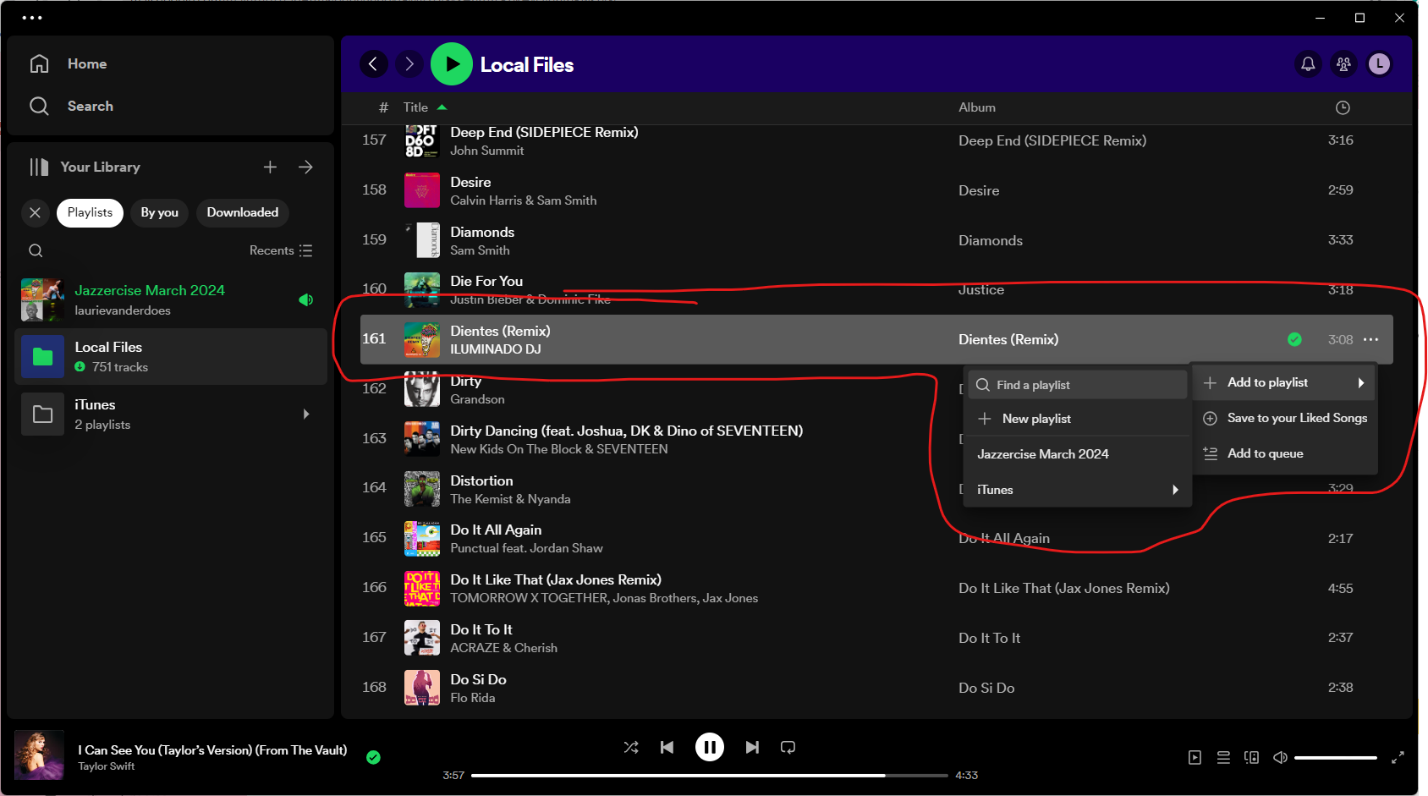Click the Dirty album art thumbnail
Screen dimensions: 1428x796
coord(422,389)
